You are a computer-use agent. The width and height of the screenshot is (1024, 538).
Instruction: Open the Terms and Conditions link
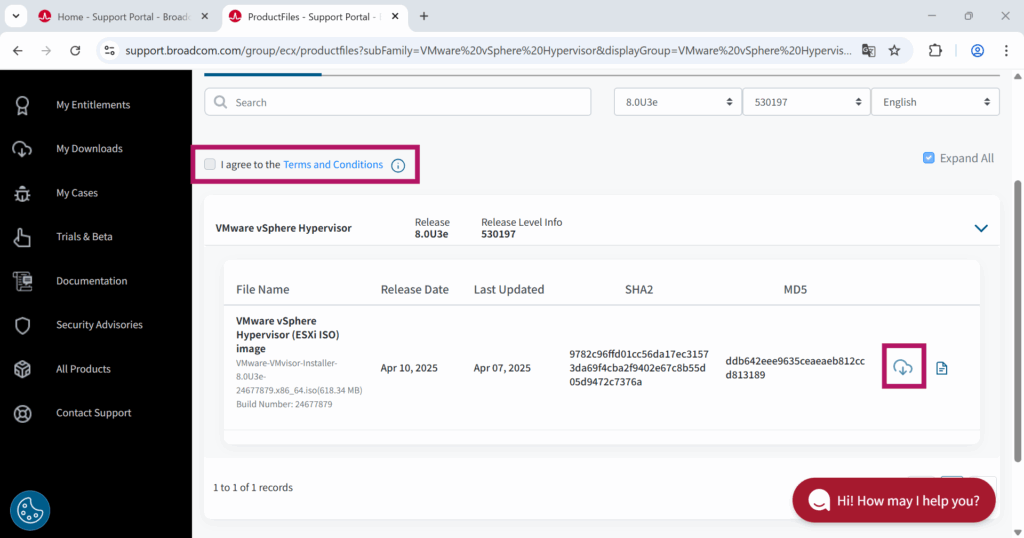coord(333,164)
